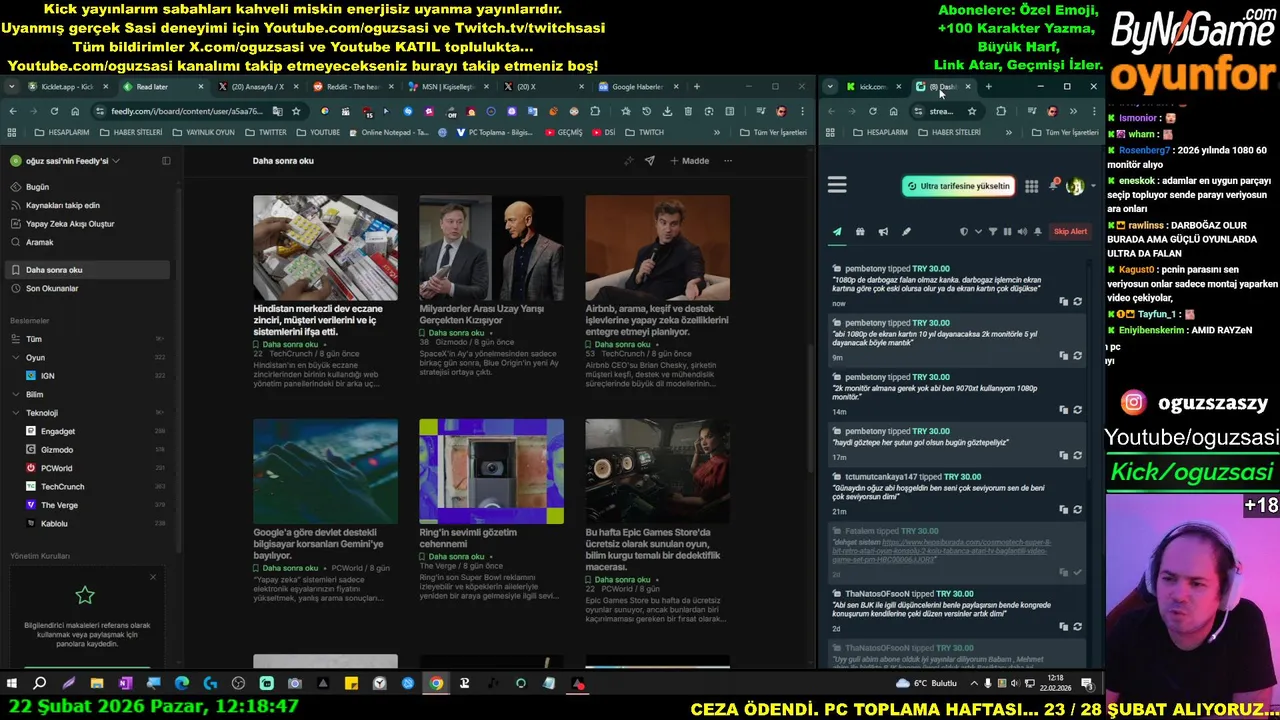Open the downloads icon in Feedly browser toolbar
The image size is (1280, 720).
point(667,111)
